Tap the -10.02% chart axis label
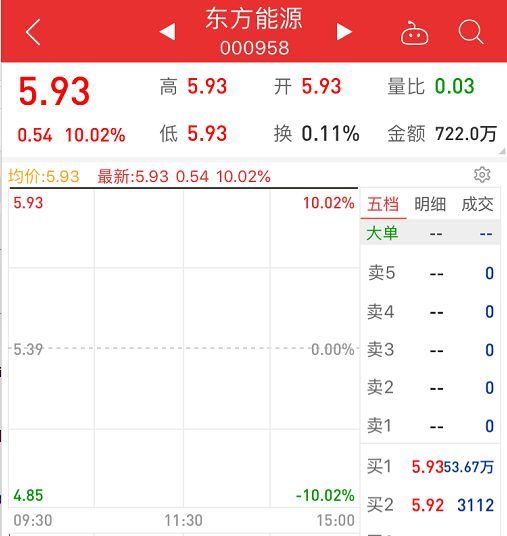Image resolution: width=507 pixels, height=536 pixels. [325, 495]
